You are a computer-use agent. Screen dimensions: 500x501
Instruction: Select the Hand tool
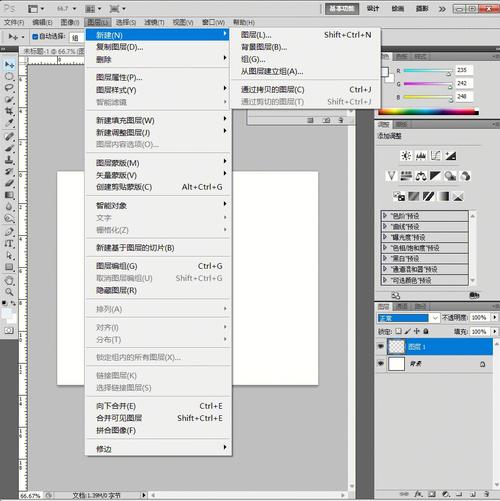pos(9,280)
